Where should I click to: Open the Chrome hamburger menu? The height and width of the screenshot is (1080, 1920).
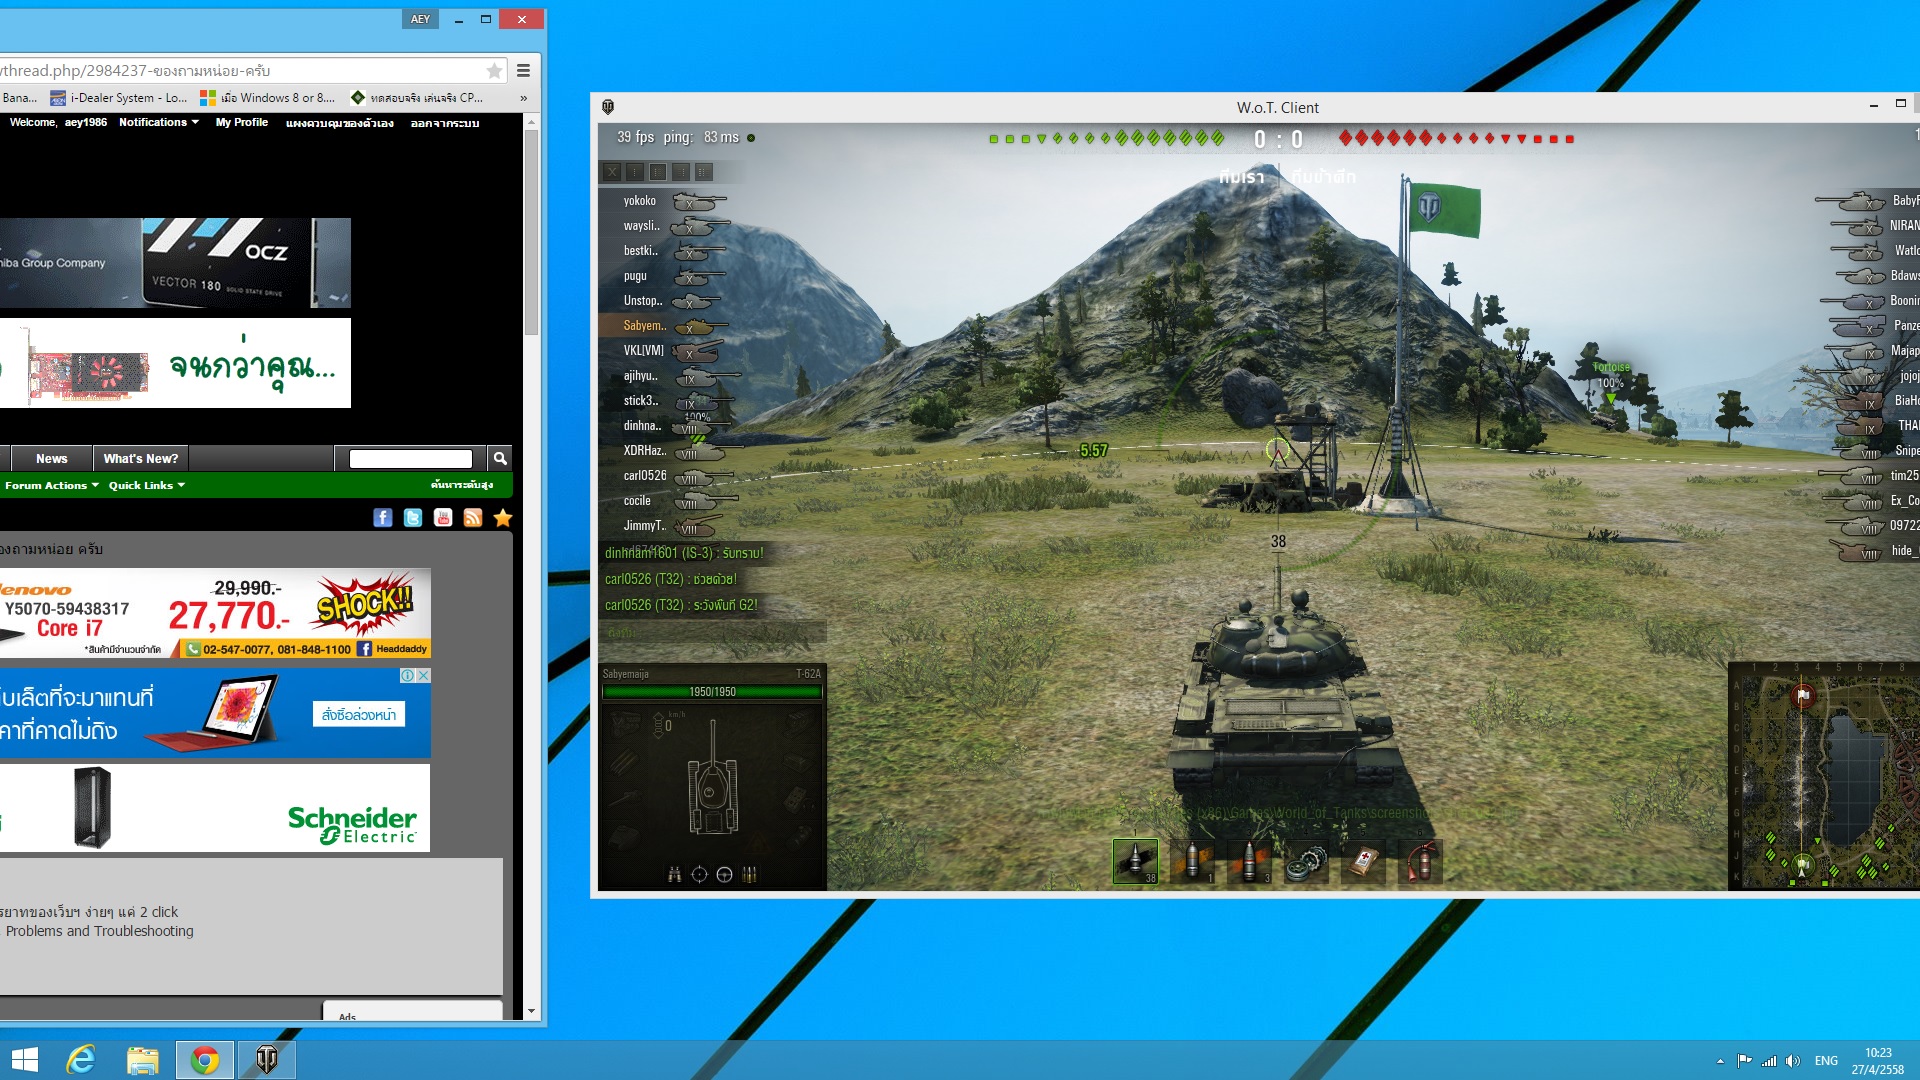pos(523,71)
